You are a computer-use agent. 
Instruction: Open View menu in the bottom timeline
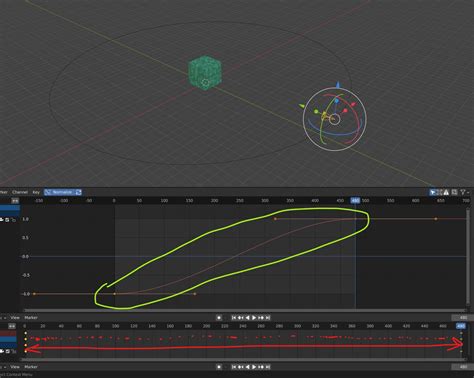tap(15, 367)
